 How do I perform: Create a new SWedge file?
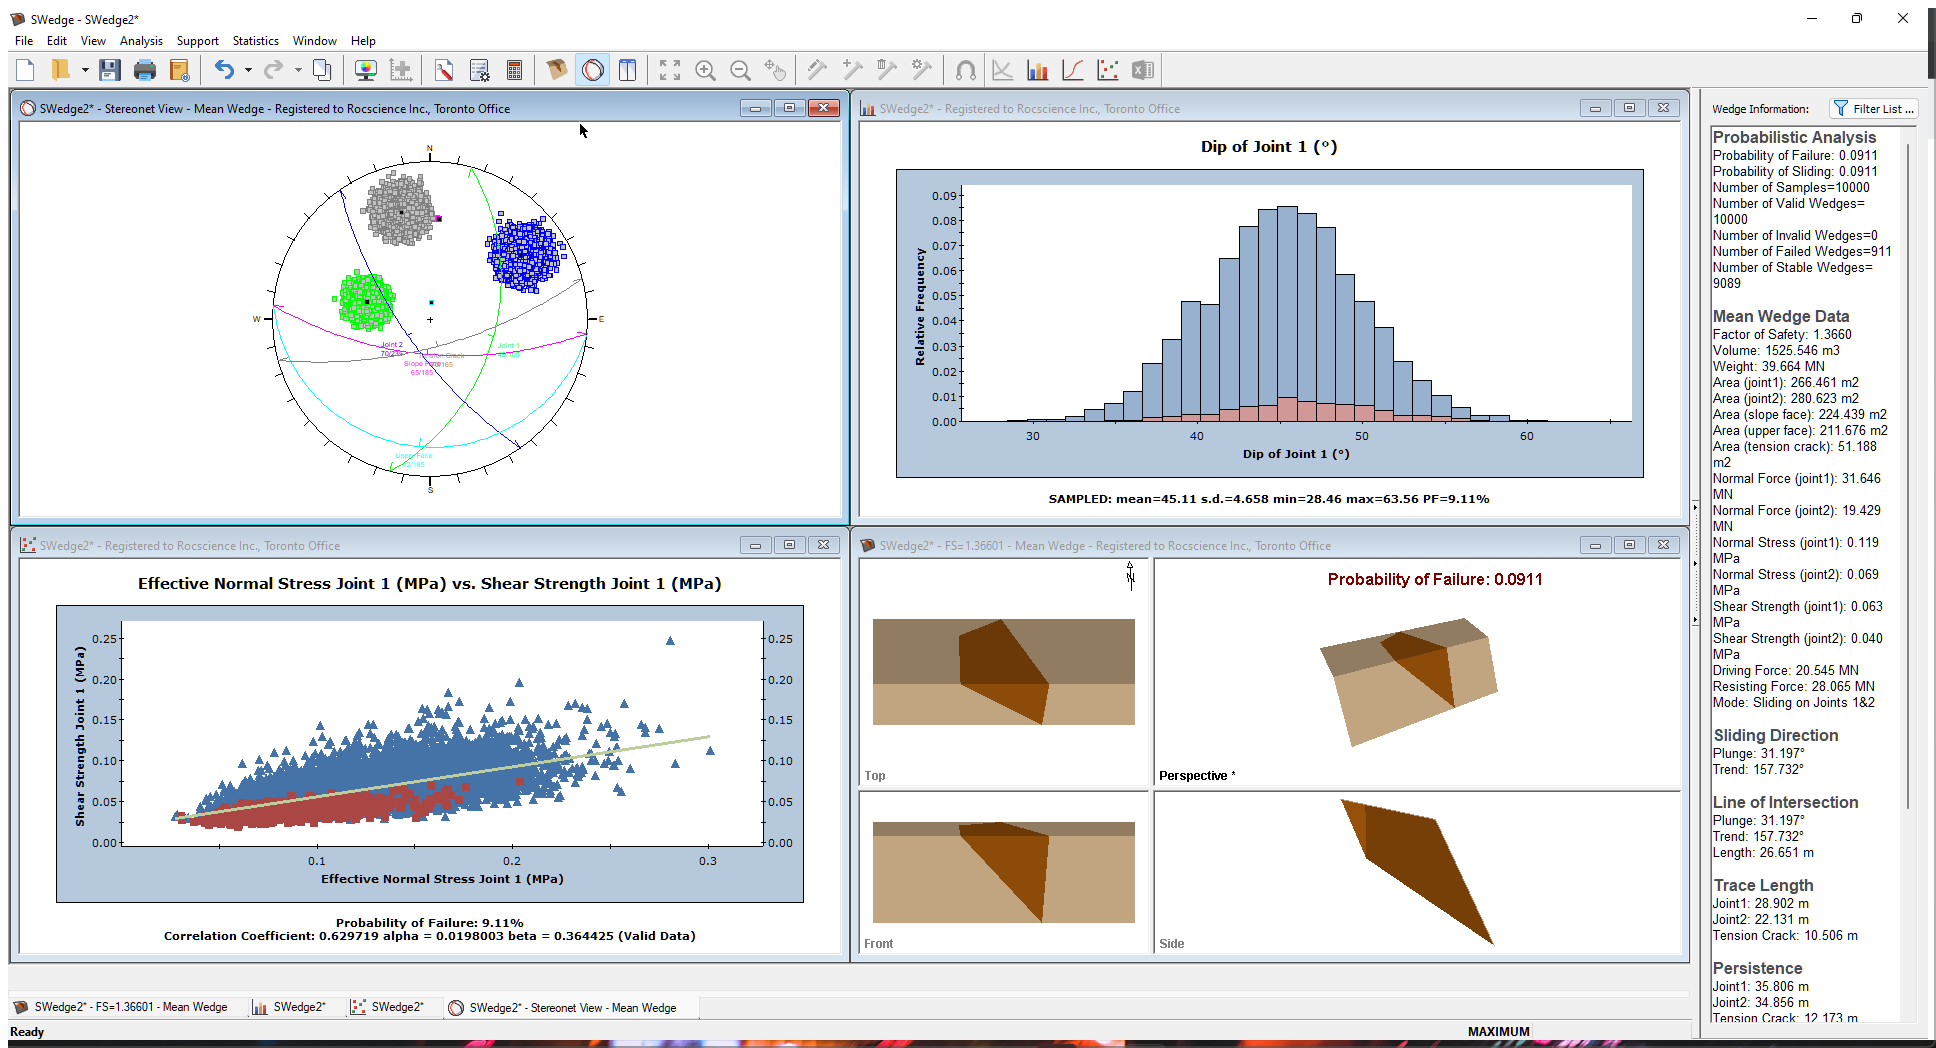point(24,69)
